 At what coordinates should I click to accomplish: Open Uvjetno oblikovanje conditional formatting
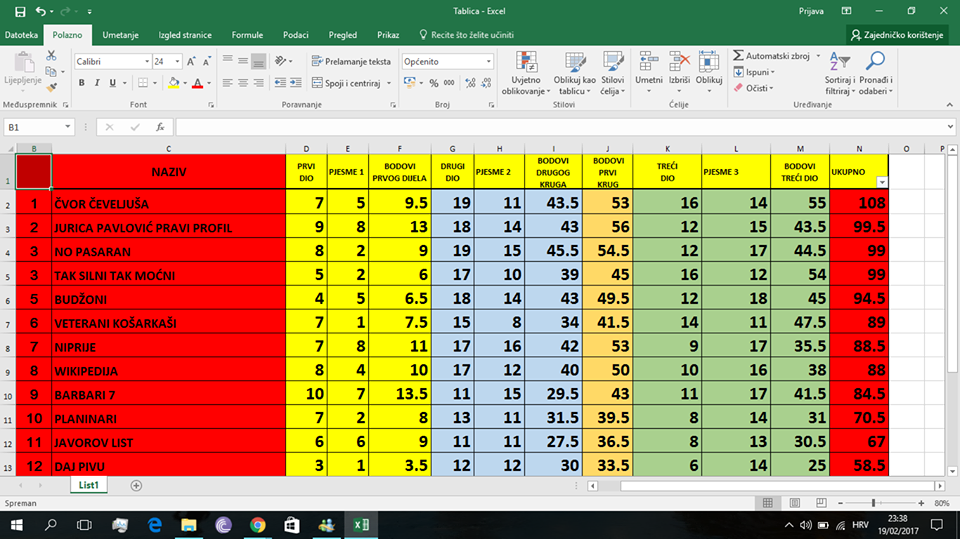(526, 70)
